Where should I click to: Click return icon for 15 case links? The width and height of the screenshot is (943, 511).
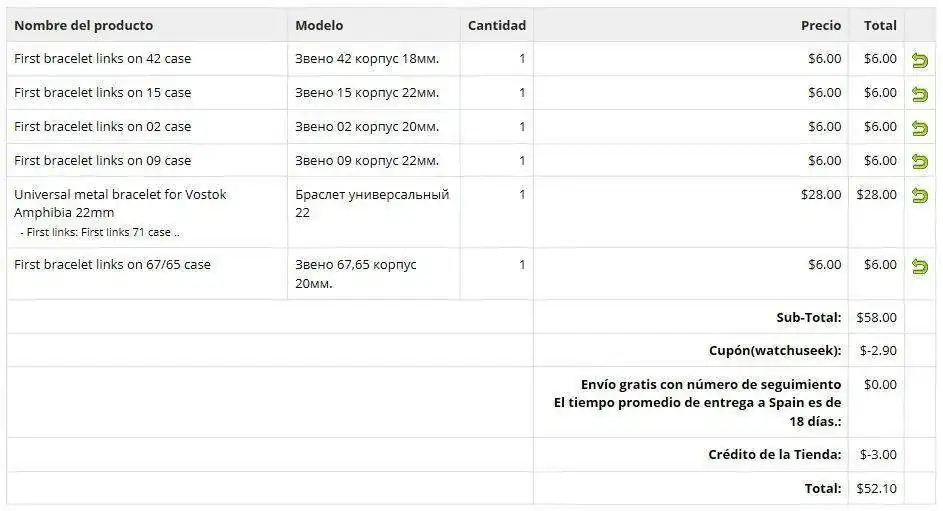click(x=920, y=94)
